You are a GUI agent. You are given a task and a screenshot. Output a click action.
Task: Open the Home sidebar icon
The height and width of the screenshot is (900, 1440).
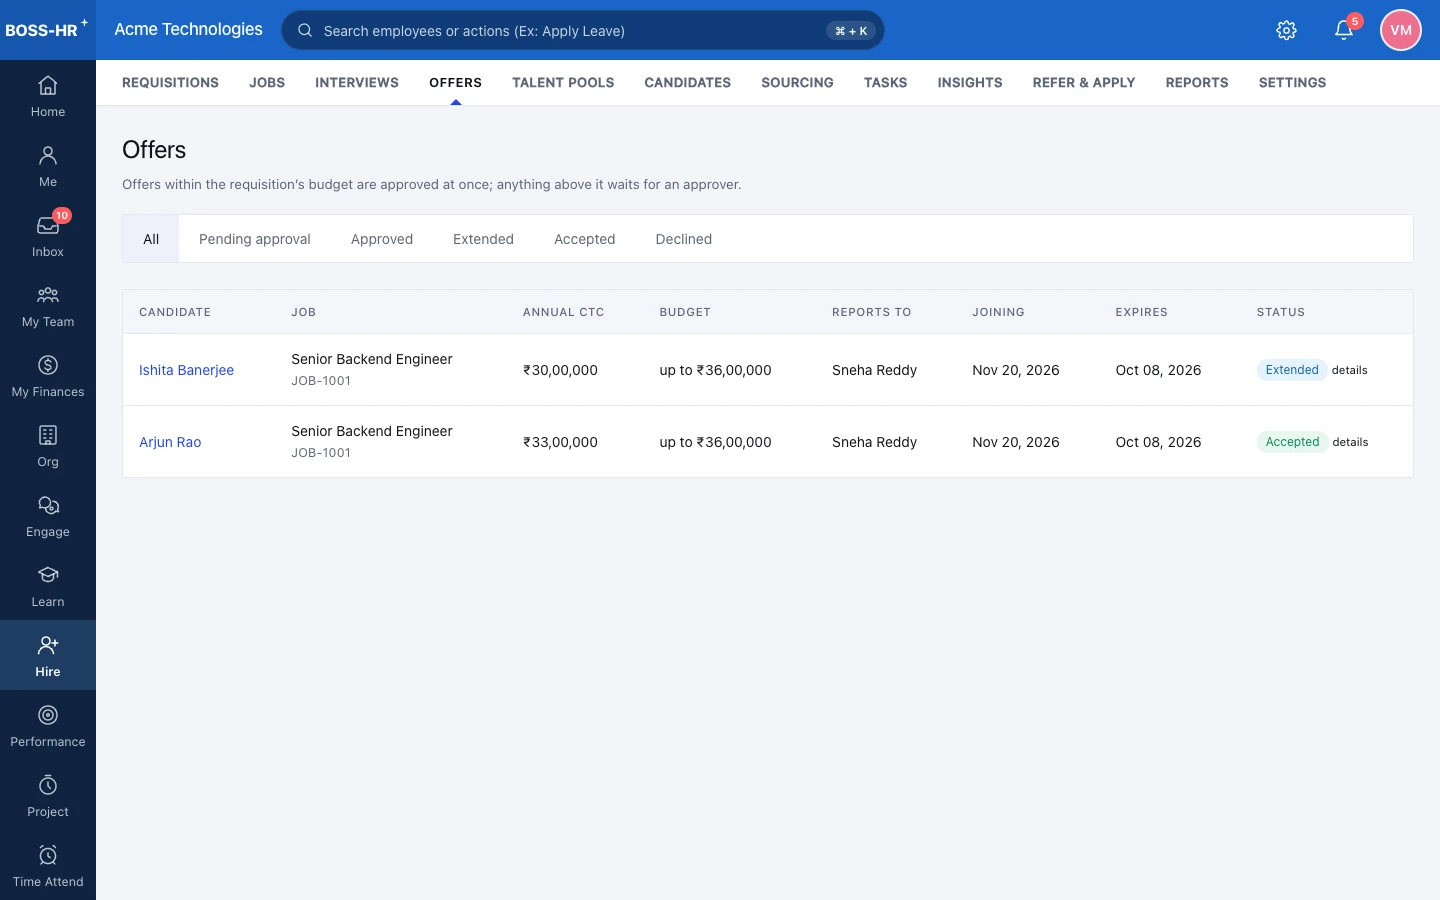48,96
